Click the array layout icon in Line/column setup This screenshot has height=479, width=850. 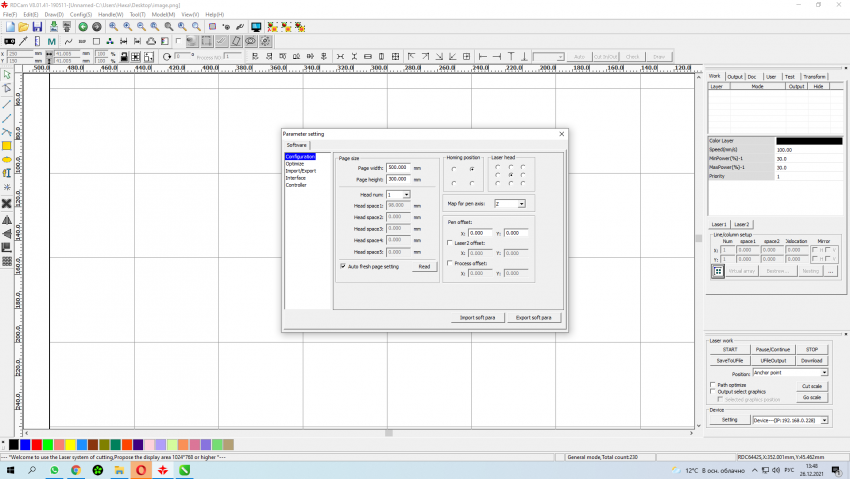717,271
